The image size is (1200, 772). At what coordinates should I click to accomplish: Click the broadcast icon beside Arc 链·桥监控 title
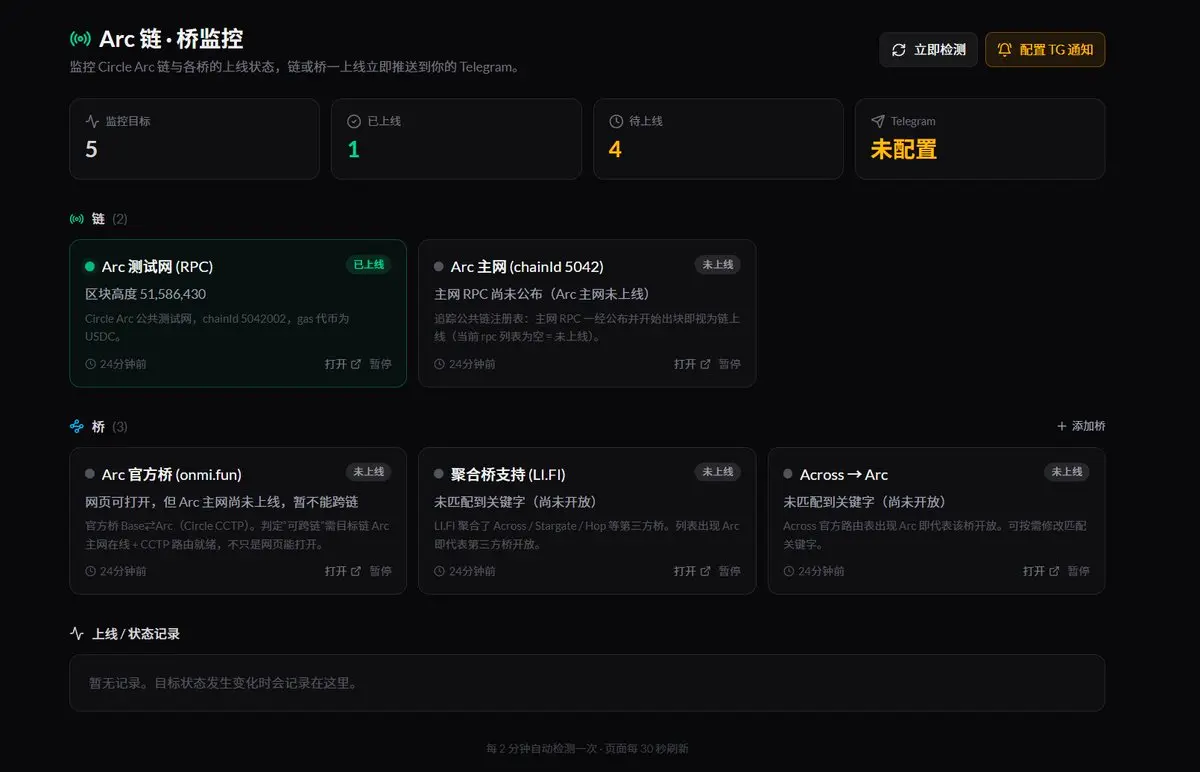point(80,39)
